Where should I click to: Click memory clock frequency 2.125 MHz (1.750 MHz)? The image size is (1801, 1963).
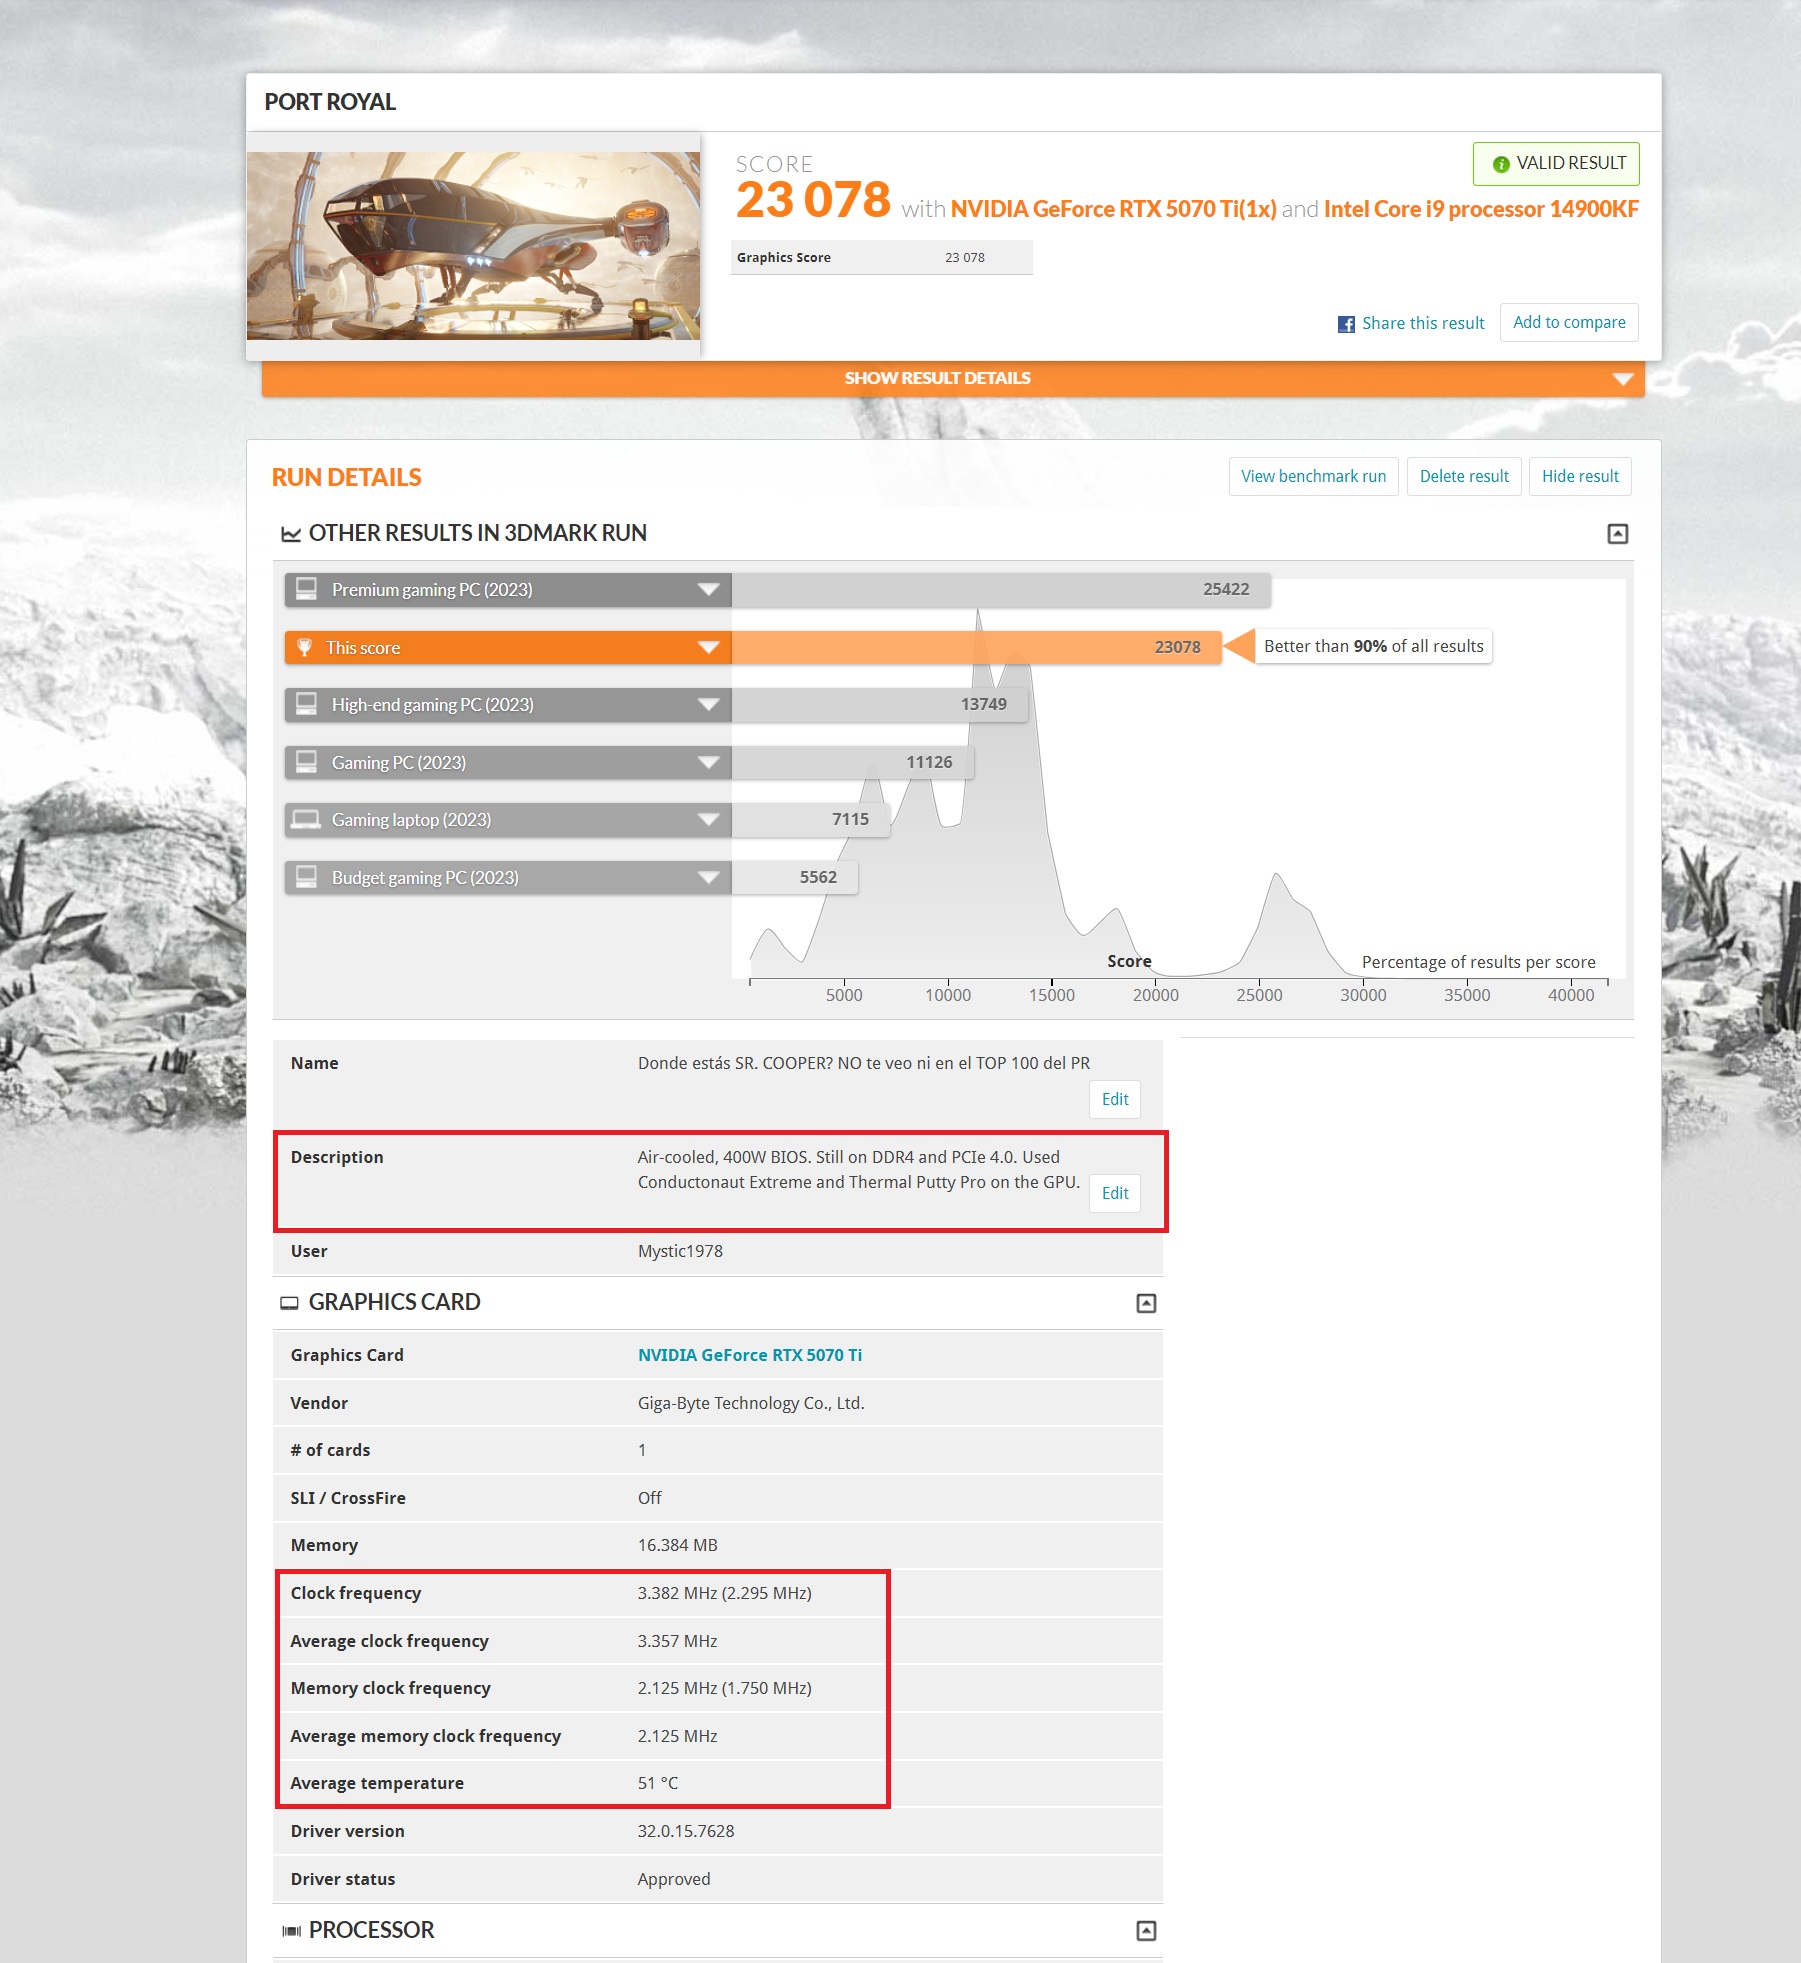click(725, 1689)
